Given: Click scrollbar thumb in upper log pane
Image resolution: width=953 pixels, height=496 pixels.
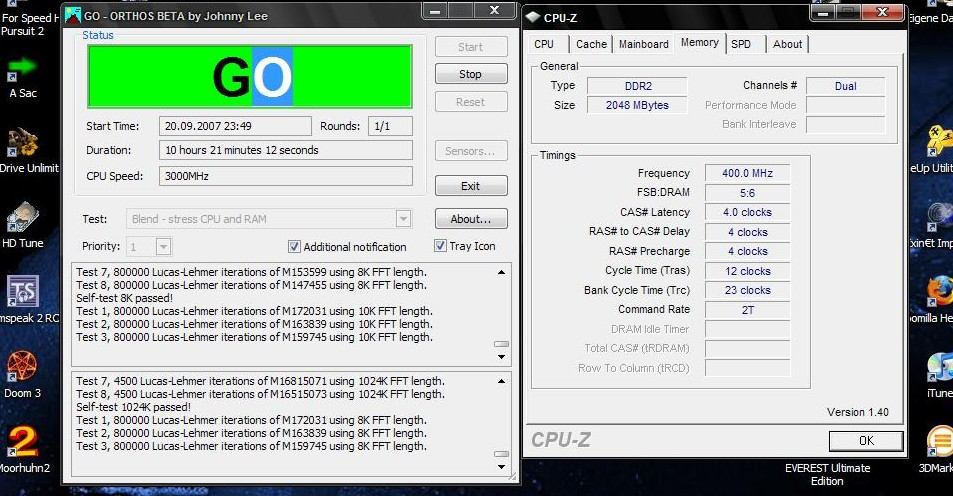Looking at the screenshot, I should (501, 344).
